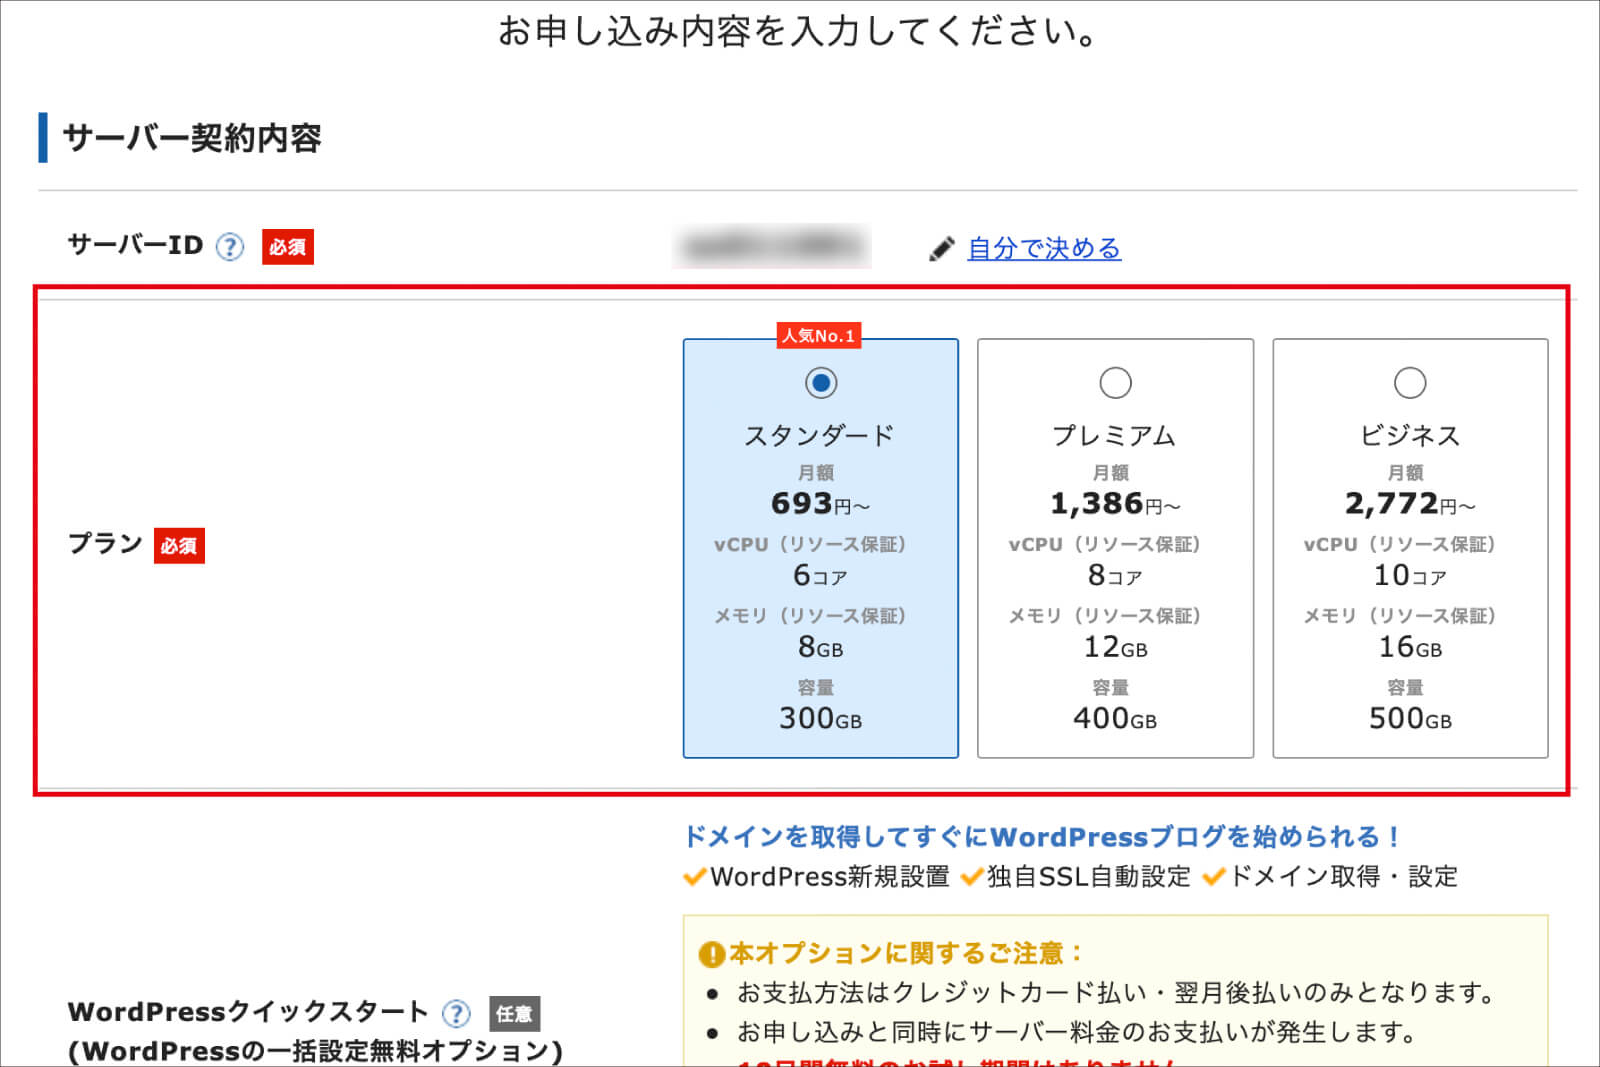Click the 人気No.1 badge

819,336
